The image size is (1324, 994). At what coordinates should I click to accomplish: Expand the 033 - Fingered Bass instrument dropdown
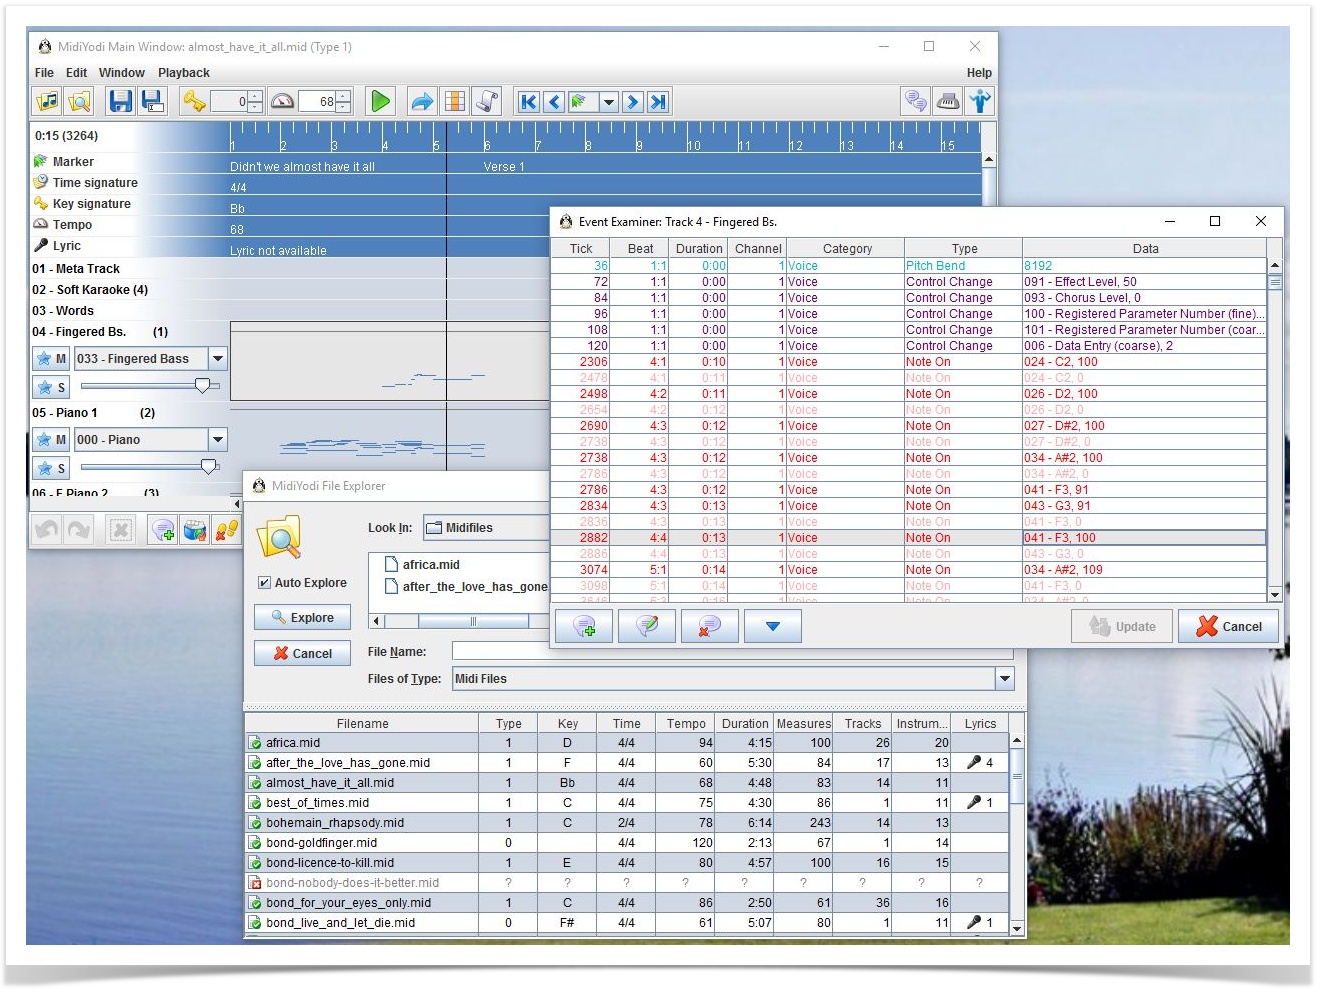[x=218, y=359]
